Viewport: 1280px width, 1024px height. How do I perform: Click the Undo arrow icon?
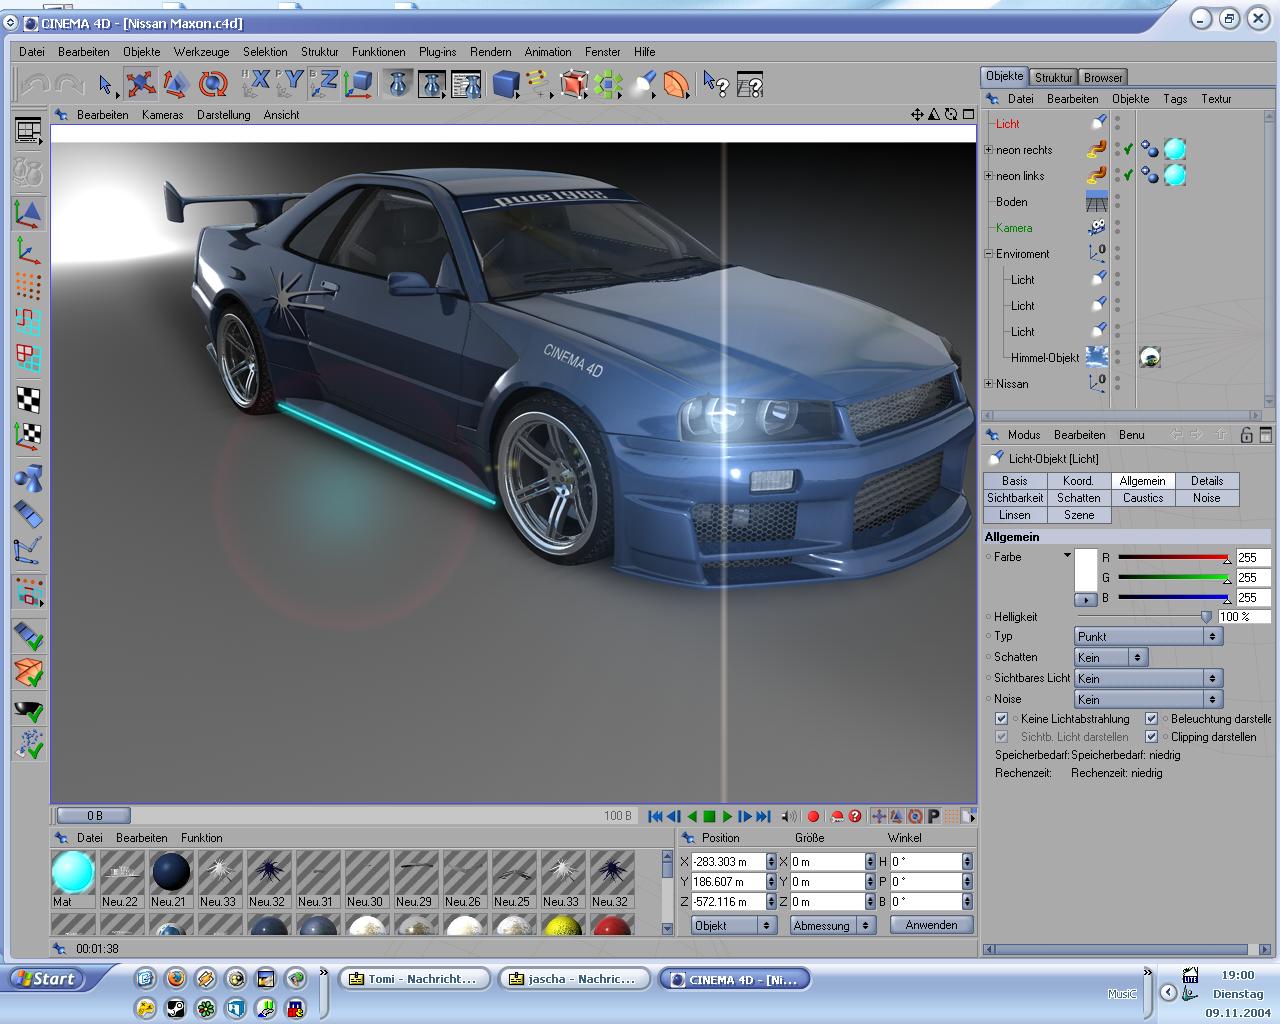click(36, 84)
